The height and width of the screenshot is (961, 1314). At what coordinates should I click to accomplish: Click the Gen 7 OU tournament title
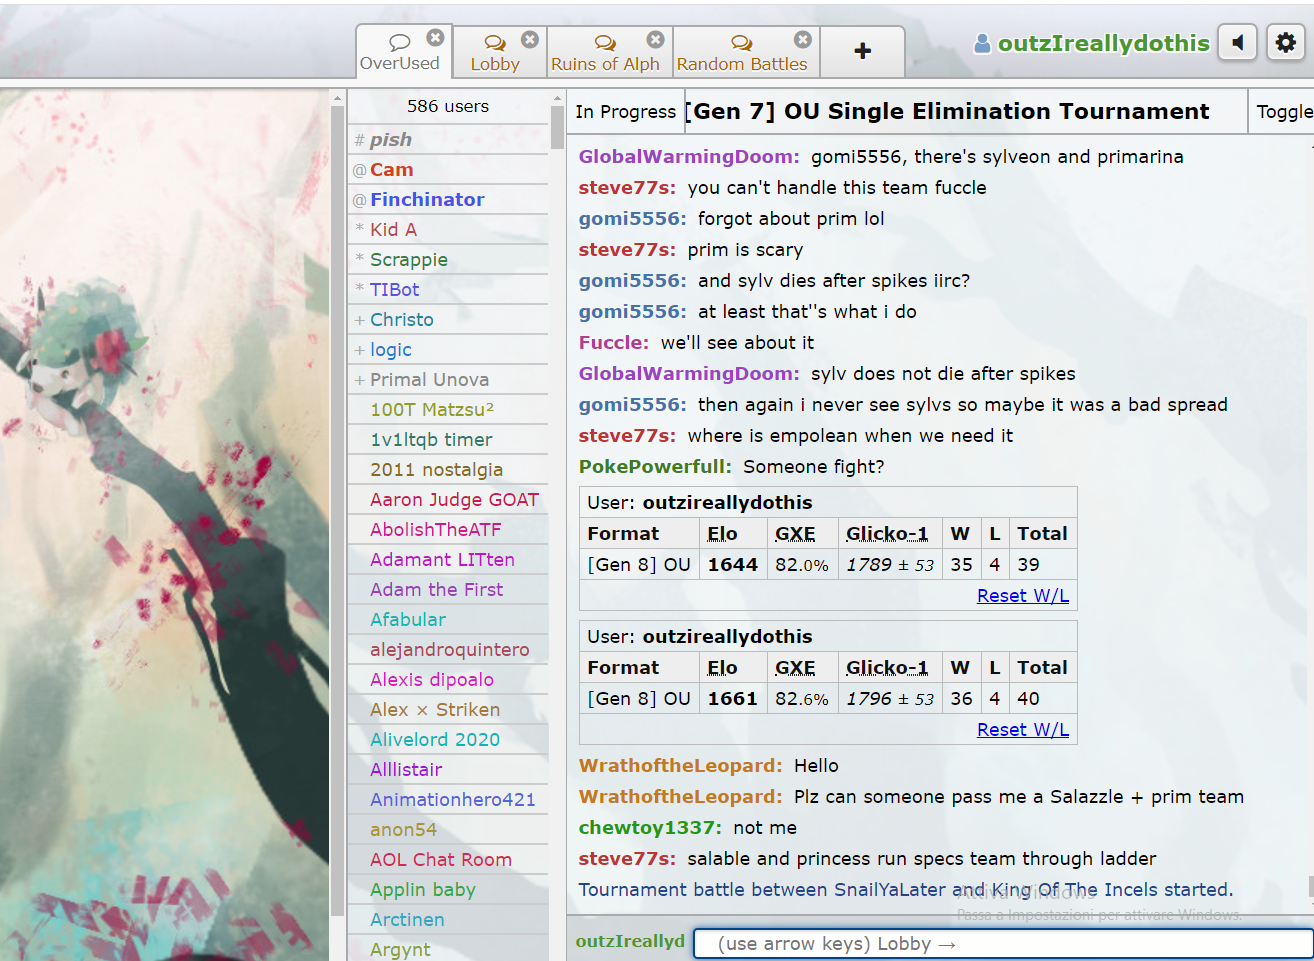point(946,111)
